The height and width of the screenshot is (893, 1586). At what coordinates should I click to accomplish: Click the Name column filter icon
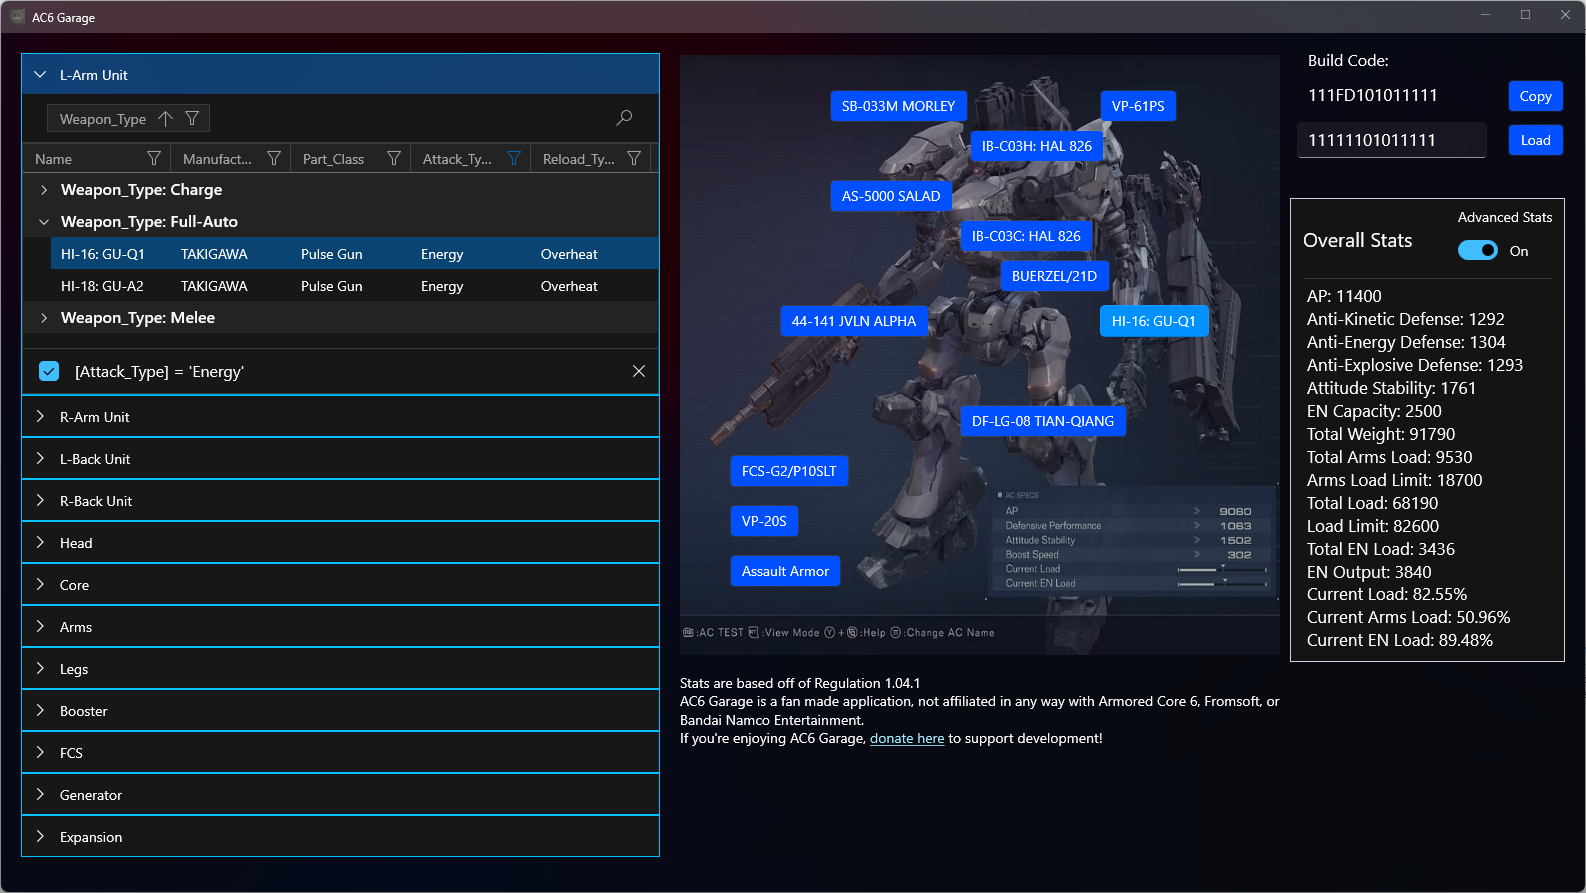154,159
